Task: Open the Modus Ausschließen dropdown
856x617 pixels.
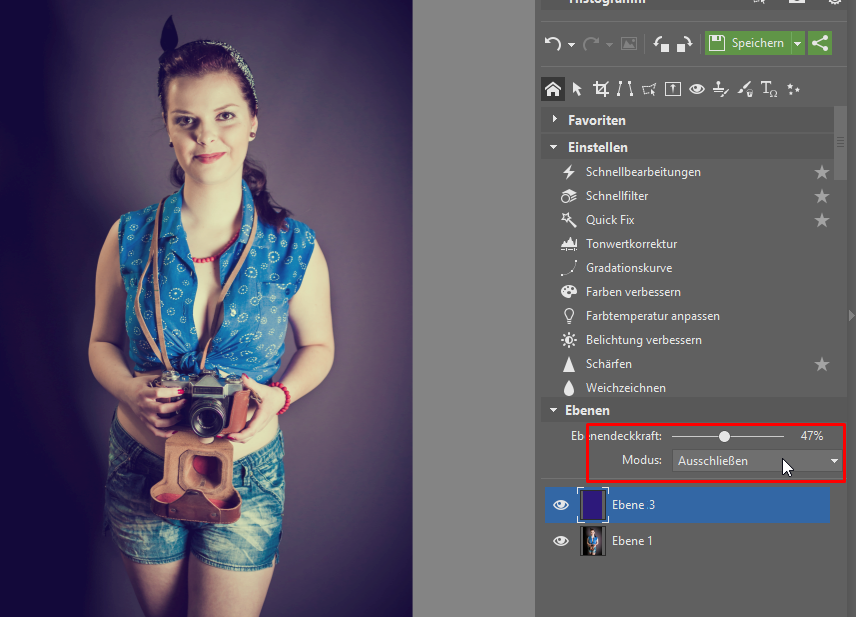Action: [757, 461]
